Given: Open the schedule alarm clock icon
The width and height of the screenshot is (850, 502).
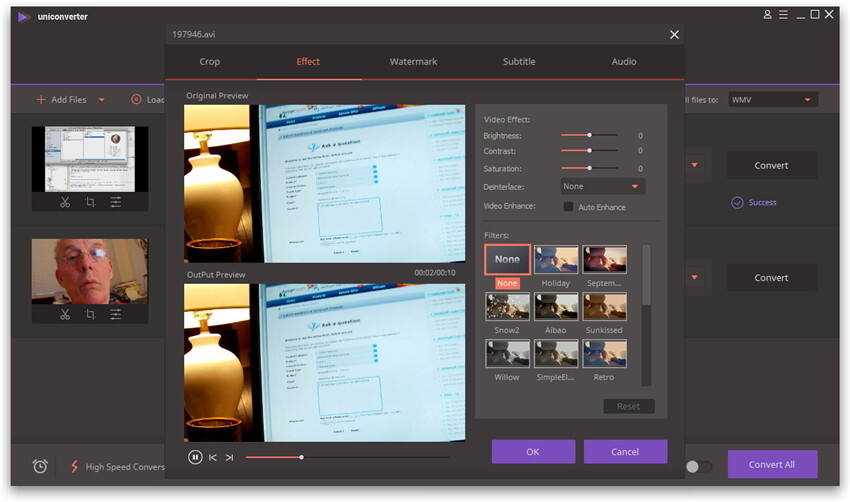Looking at the screenshot, I should (40, 466).
